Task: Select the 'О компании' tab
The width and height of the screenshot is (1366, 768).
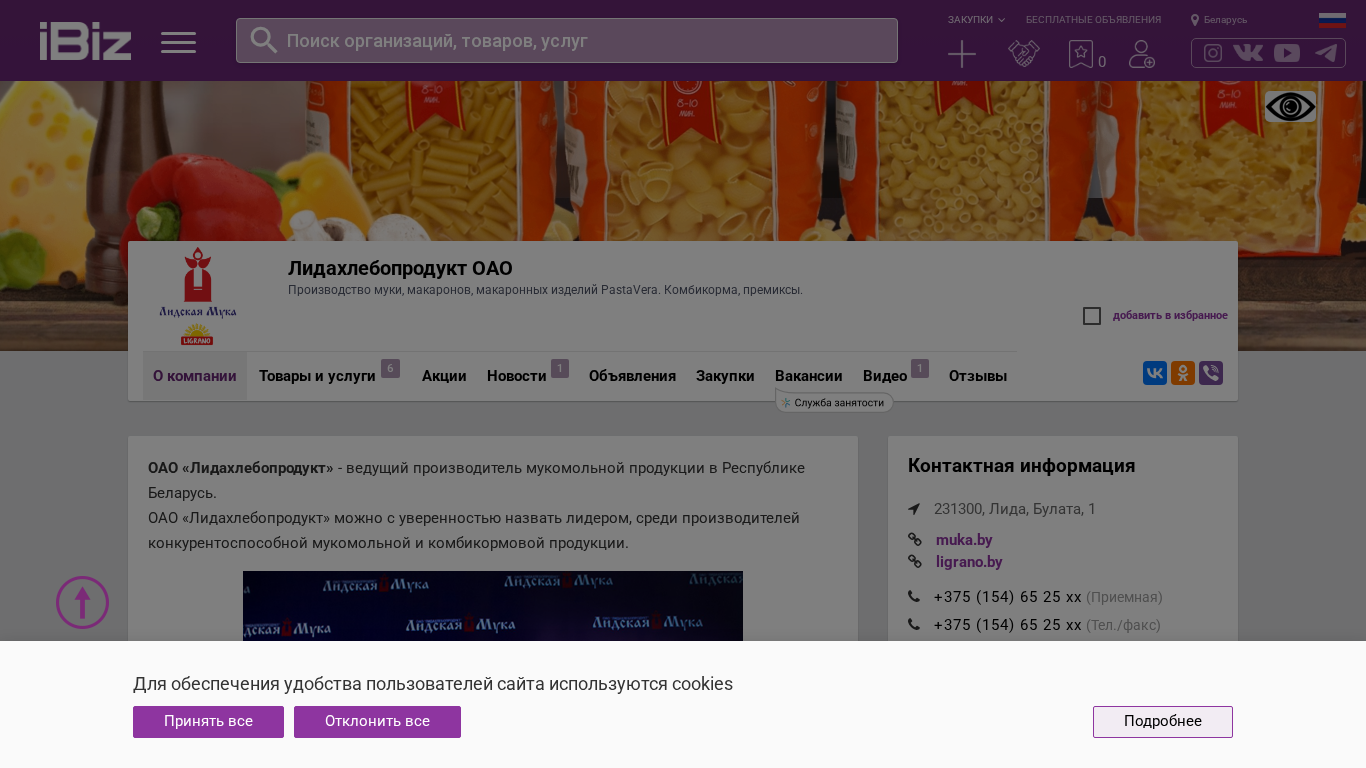Action: (195, 376)
